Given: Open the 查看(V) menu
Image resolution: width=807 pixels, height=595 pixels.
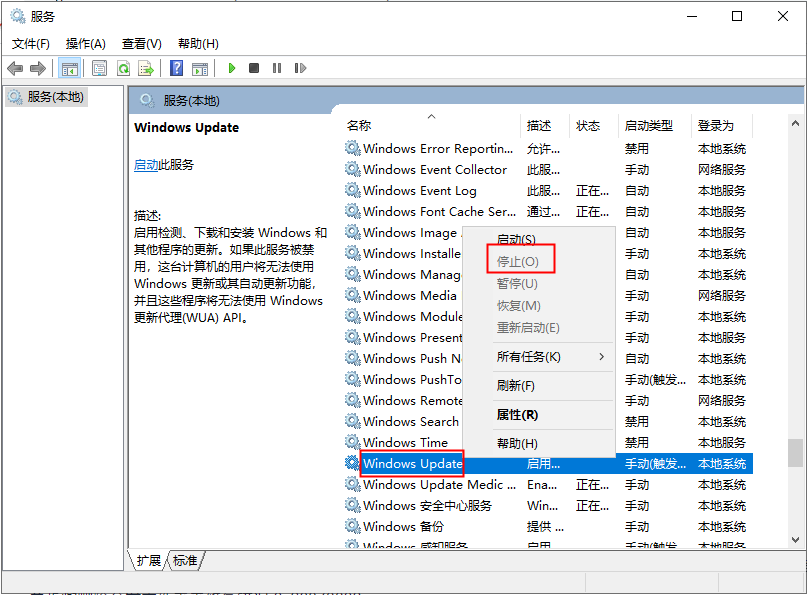Looking at the screenshot, I should coord(142,44).
